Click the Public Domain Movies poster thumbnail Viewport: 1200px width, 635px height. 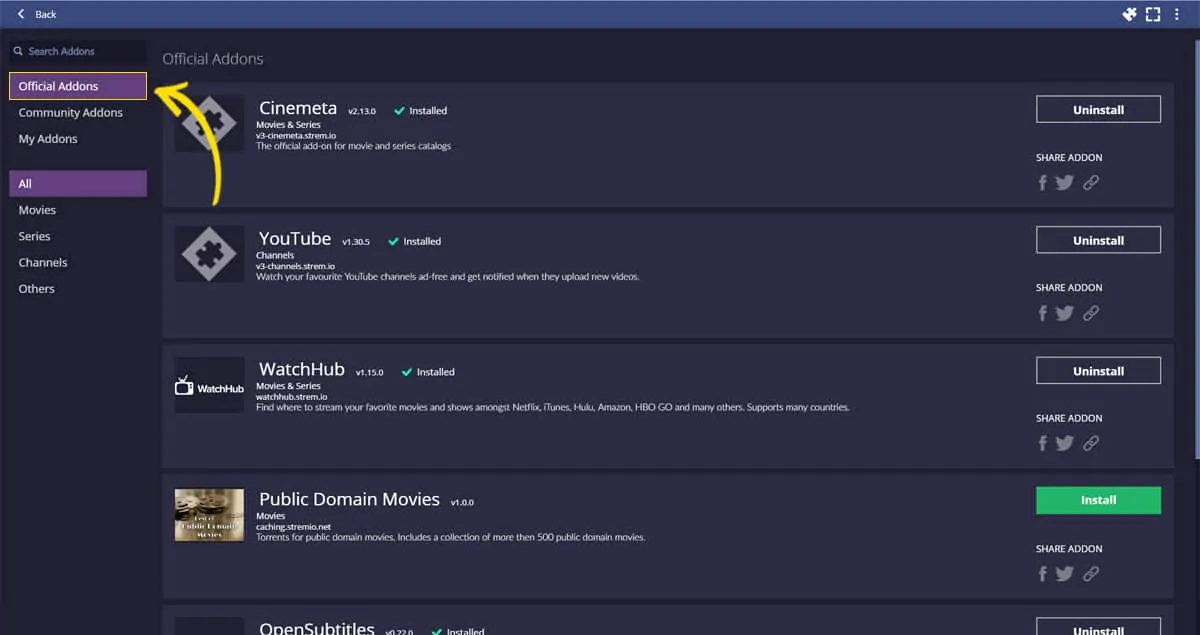tap(208, 514)
